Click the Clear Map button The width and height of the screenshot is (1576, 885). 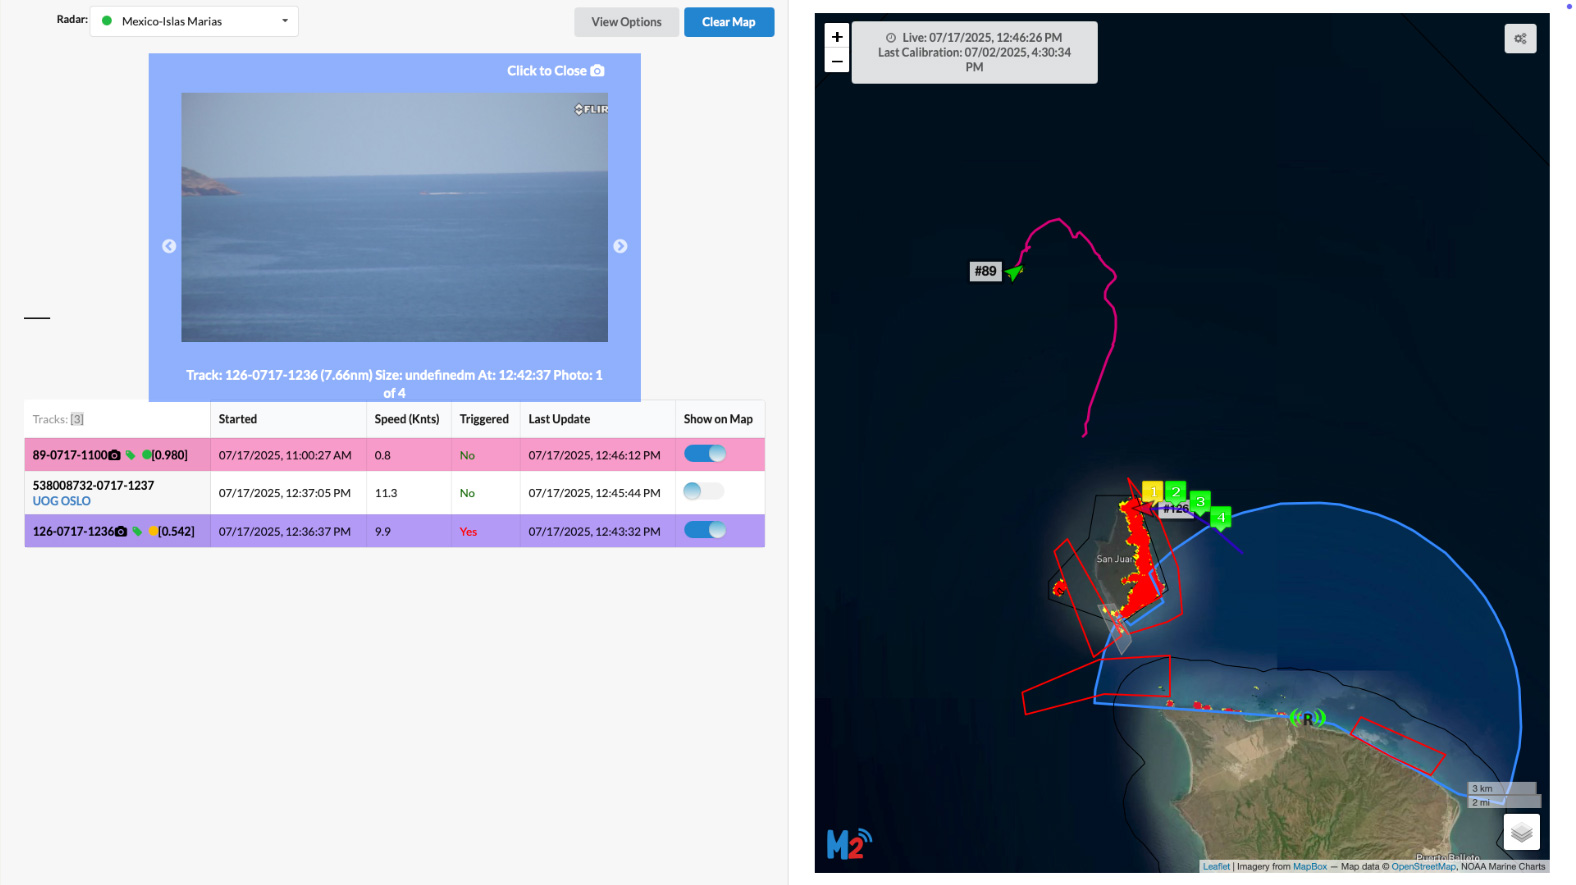(729, 22)
